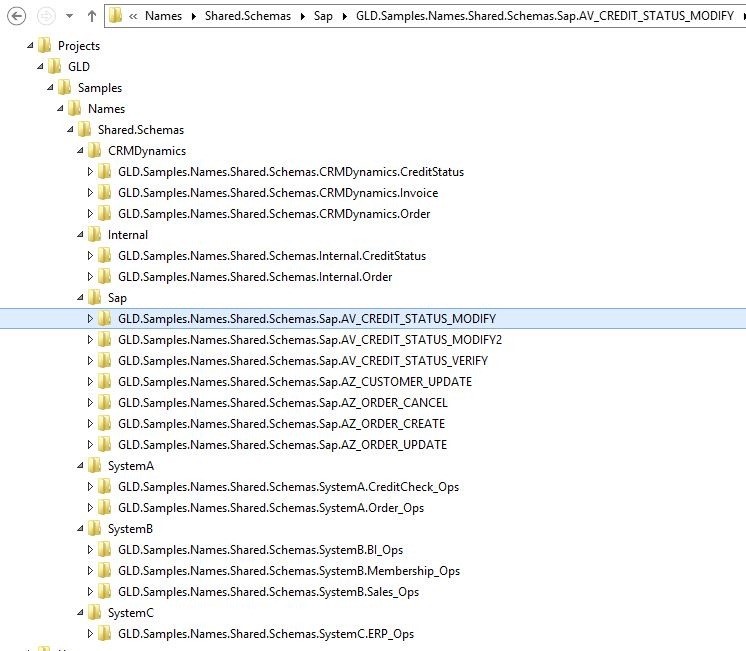Click folder icon of SystemA.CreditCheck_Ops

coord(105,486)
